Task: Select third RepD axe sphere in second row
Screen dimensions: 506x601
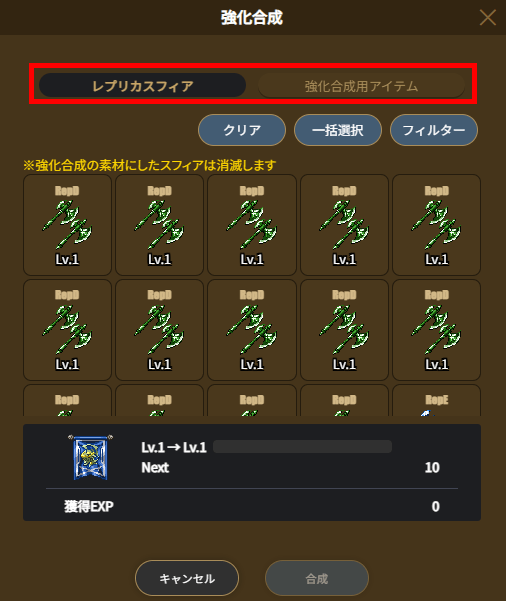Action: [x=252, y=330]
